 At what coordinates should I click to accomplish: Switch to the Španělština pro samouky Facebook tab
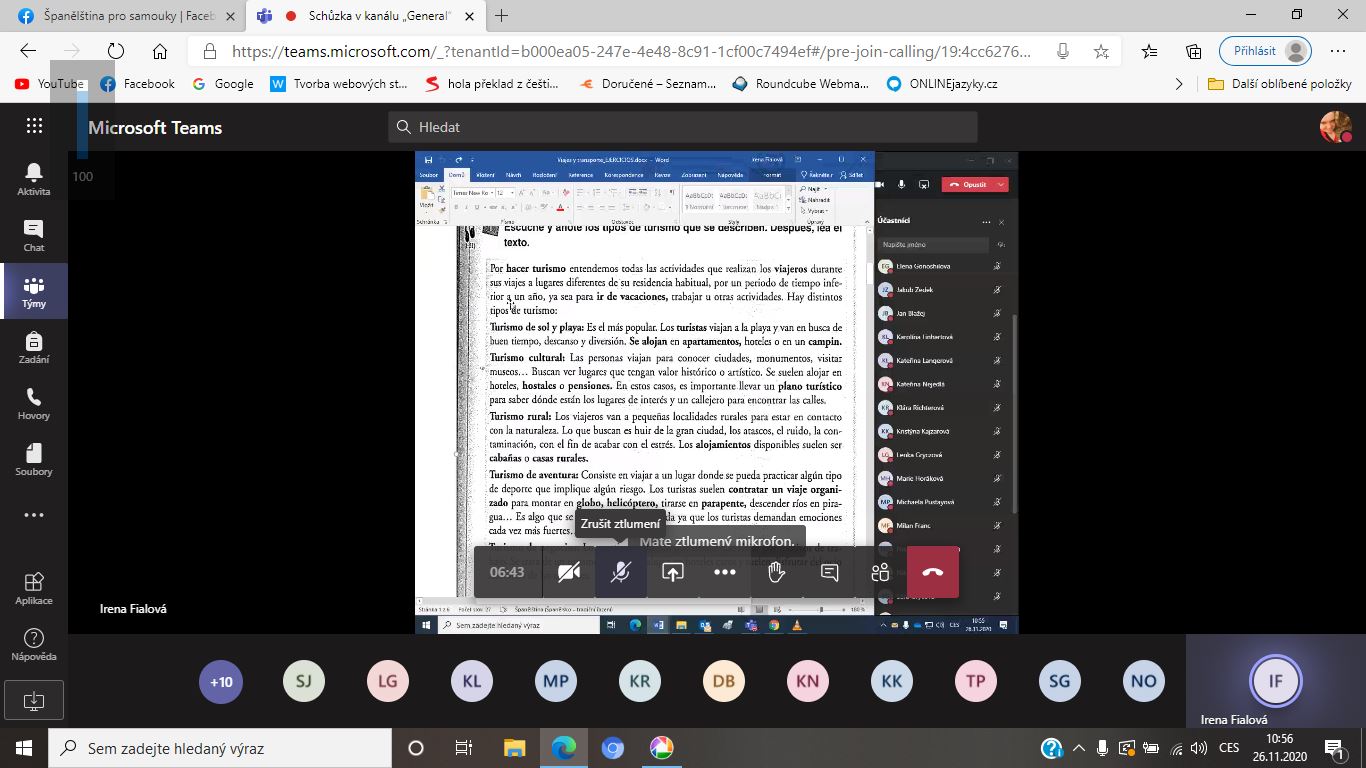pos(124,16)
